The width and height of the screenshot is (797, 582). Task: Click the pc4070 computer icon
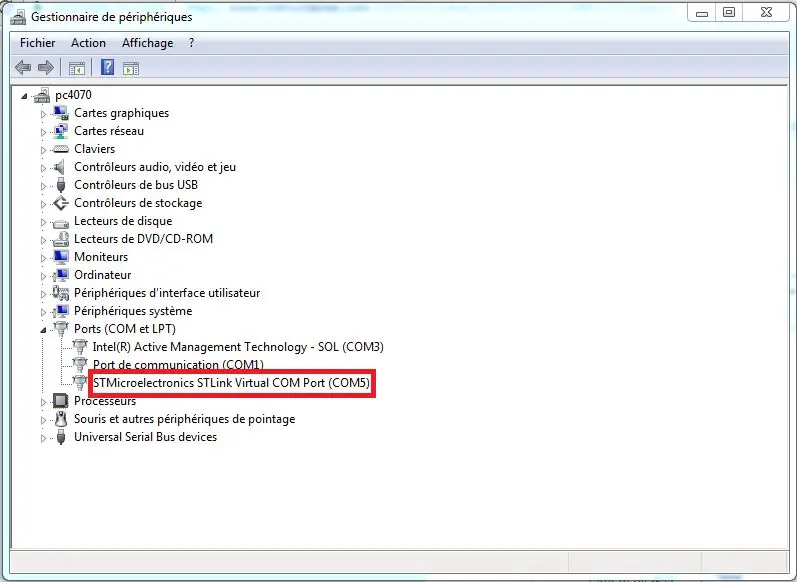point(42,95)
